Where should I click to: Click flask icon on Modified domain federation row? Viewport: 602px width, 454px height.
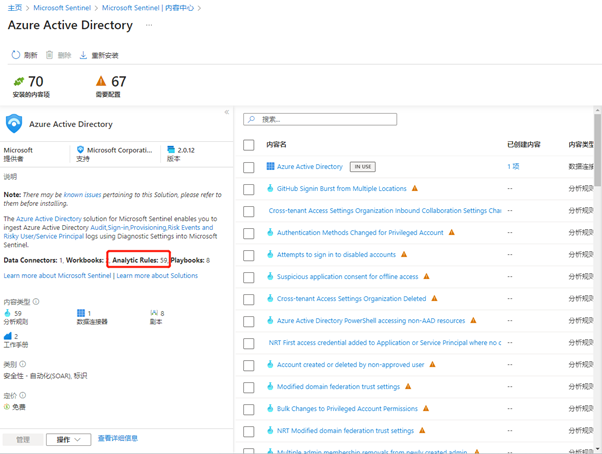(270, 386)
